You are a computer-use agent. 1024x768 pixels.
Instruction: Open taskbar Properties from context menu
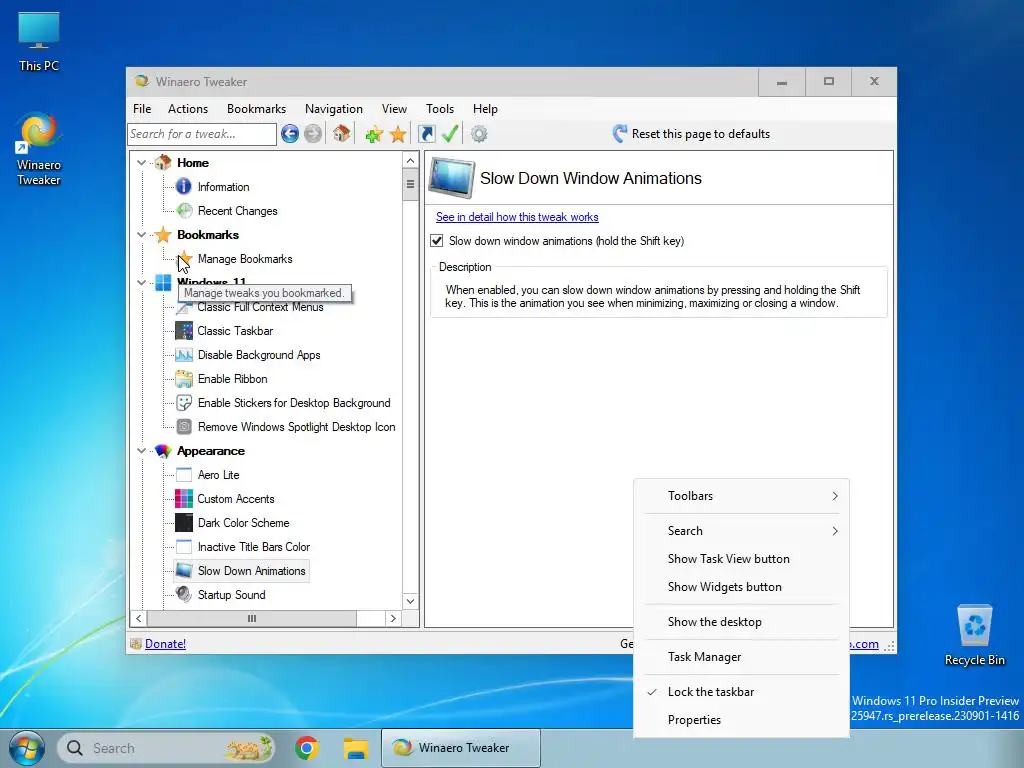pos(741,720)
